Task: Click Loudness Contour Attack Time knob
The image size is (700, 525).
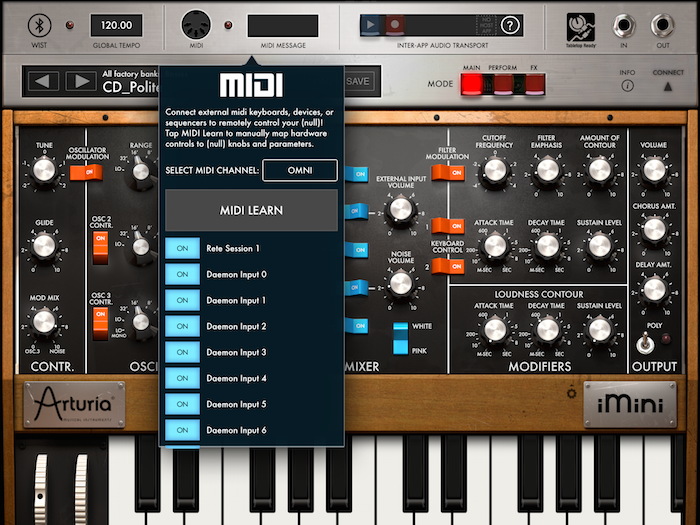Action: (495, 330)
